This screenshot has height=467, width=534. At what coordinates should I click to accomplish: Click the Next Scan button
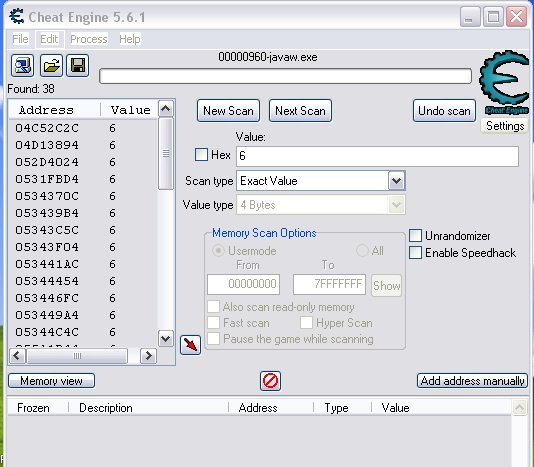pyautogui.click(x=300, y=111)
